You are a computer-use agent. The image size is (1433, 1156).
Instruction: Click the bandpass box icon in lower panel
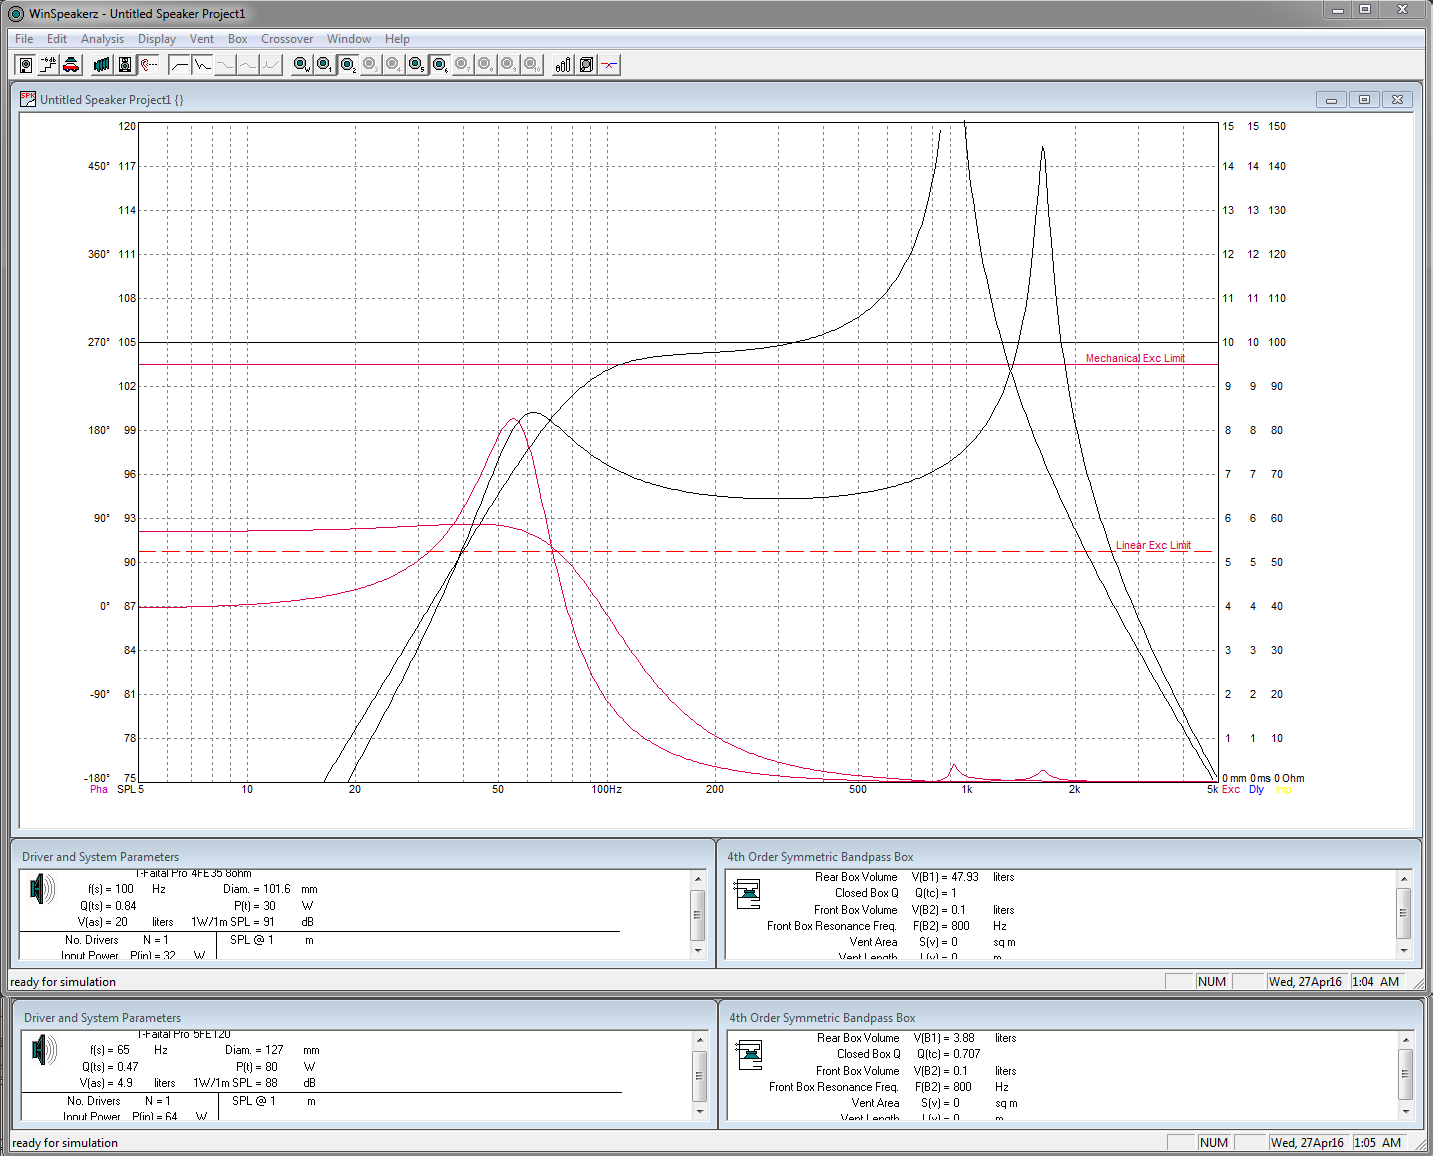coord(749,1054)
